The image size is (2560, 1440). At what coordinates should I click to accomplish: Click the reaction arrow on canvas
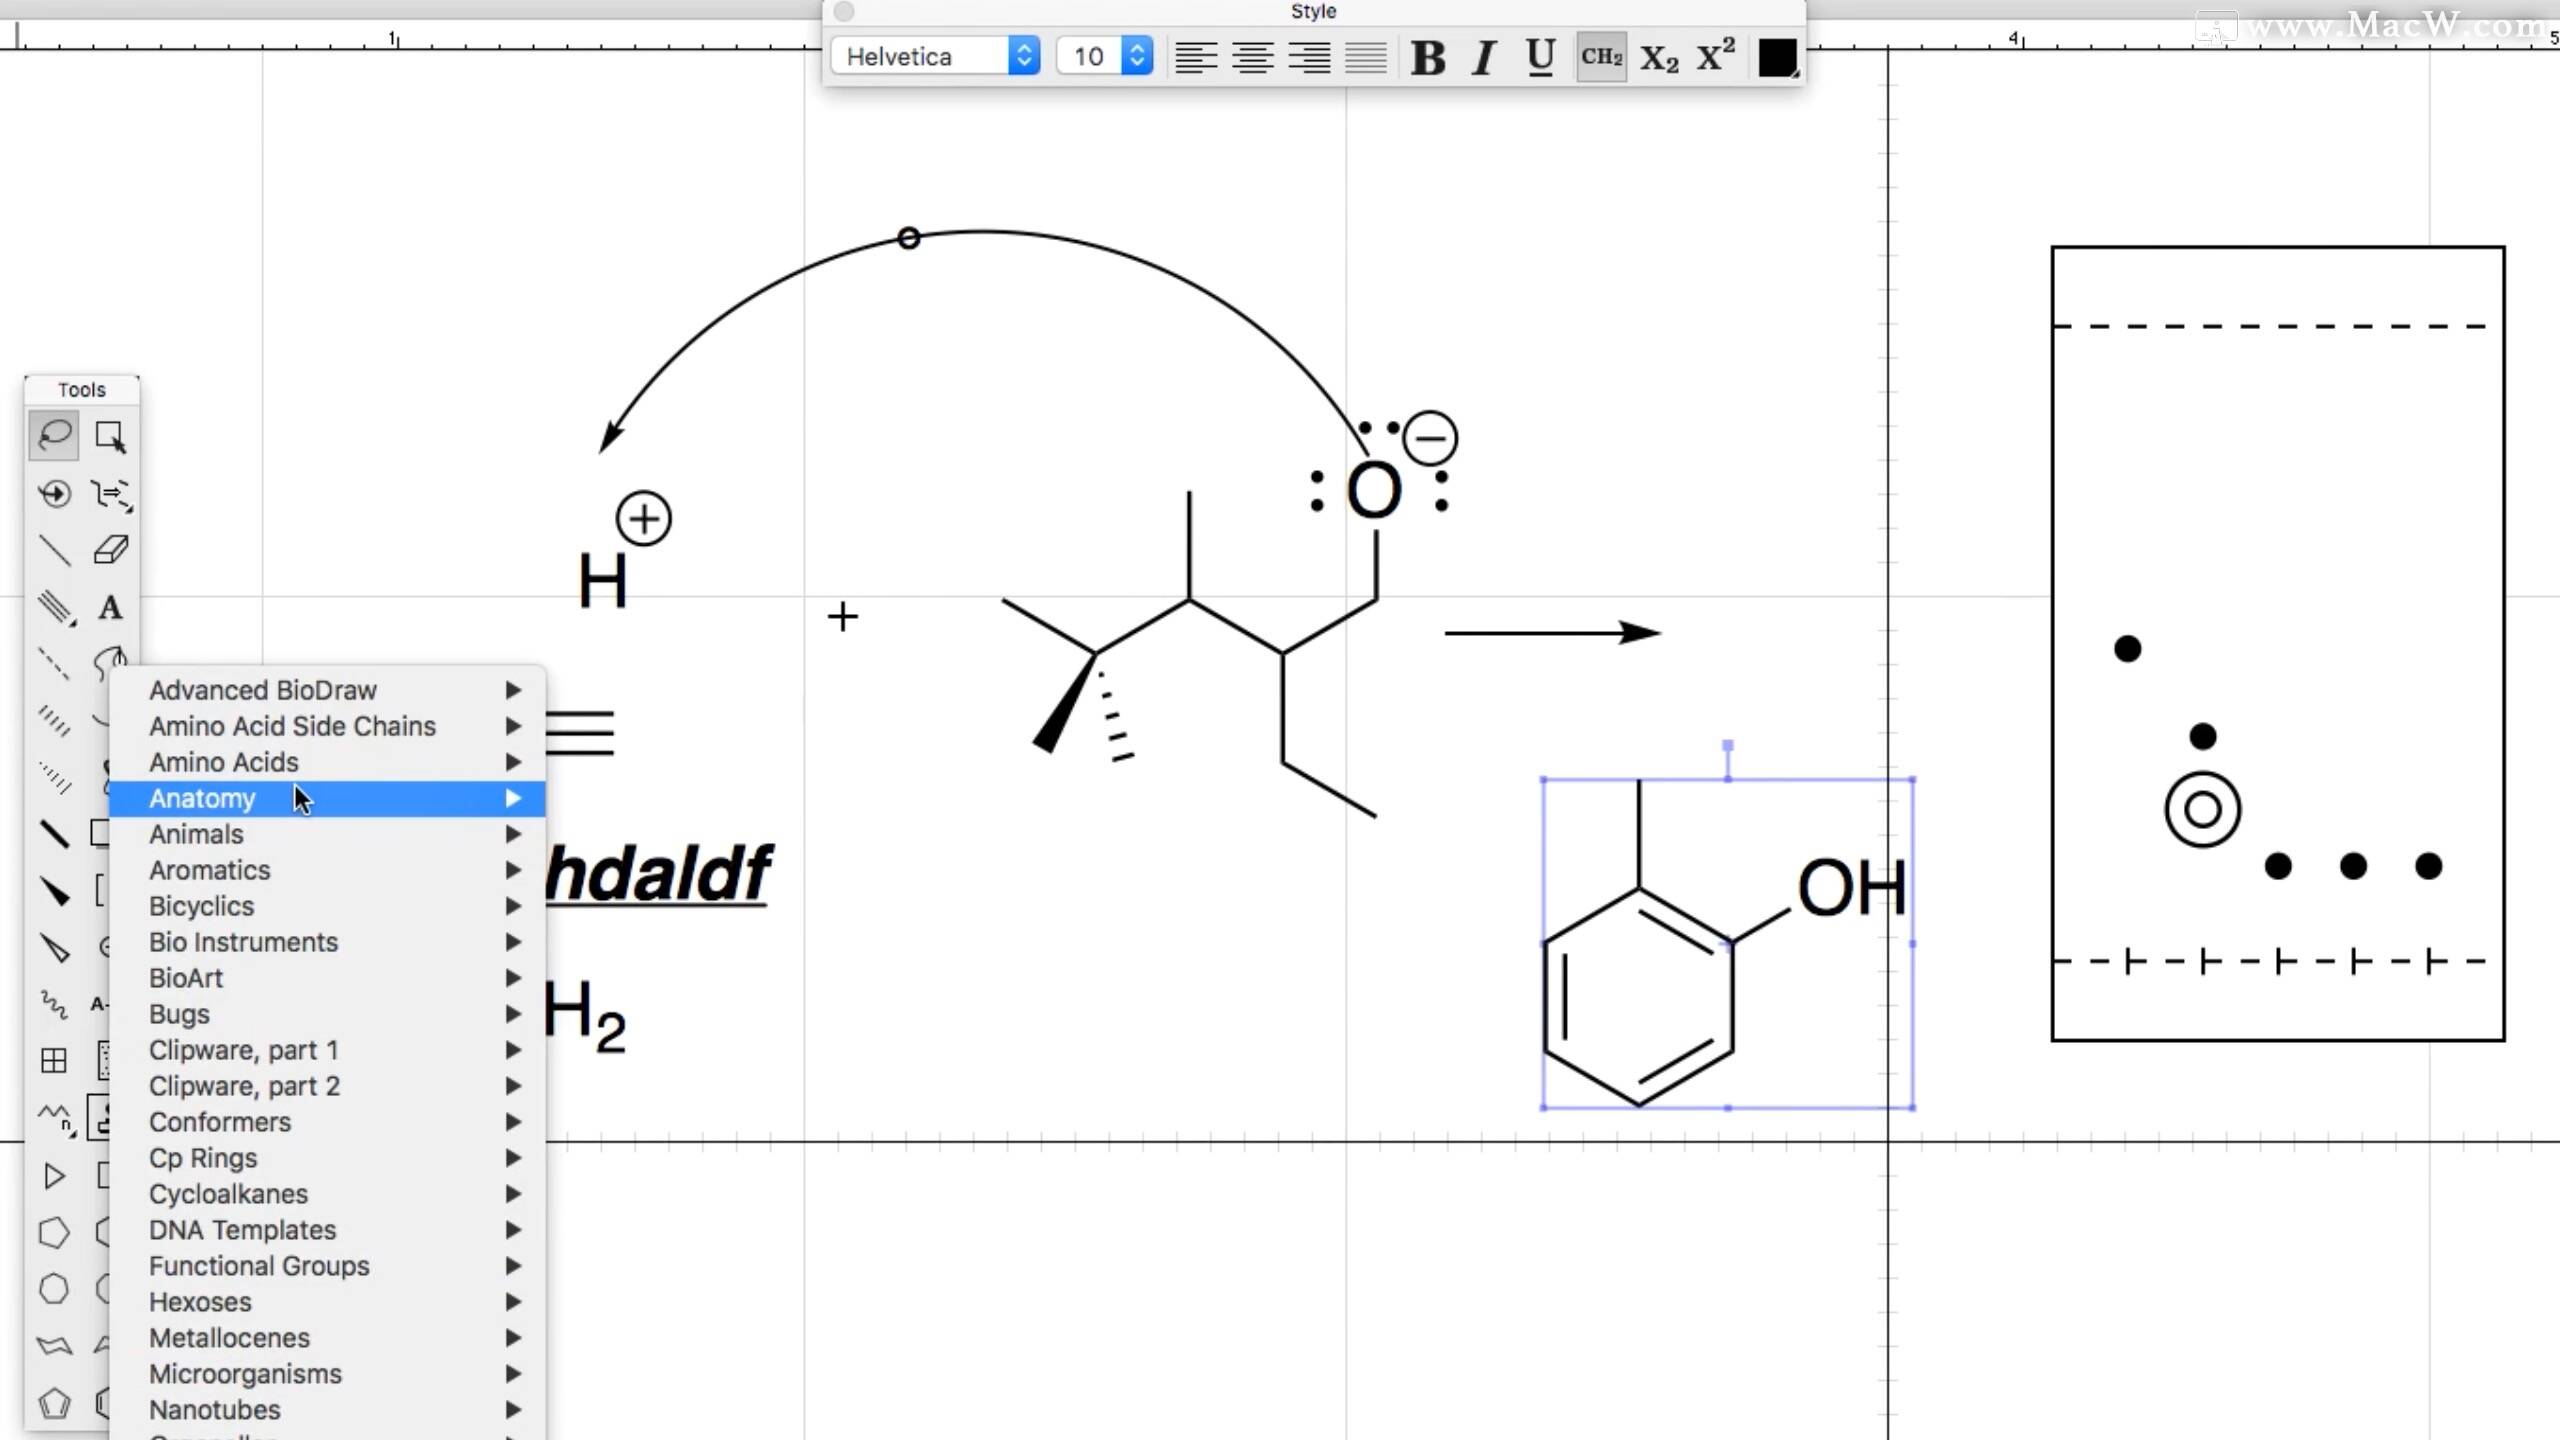click(1552, 632)
